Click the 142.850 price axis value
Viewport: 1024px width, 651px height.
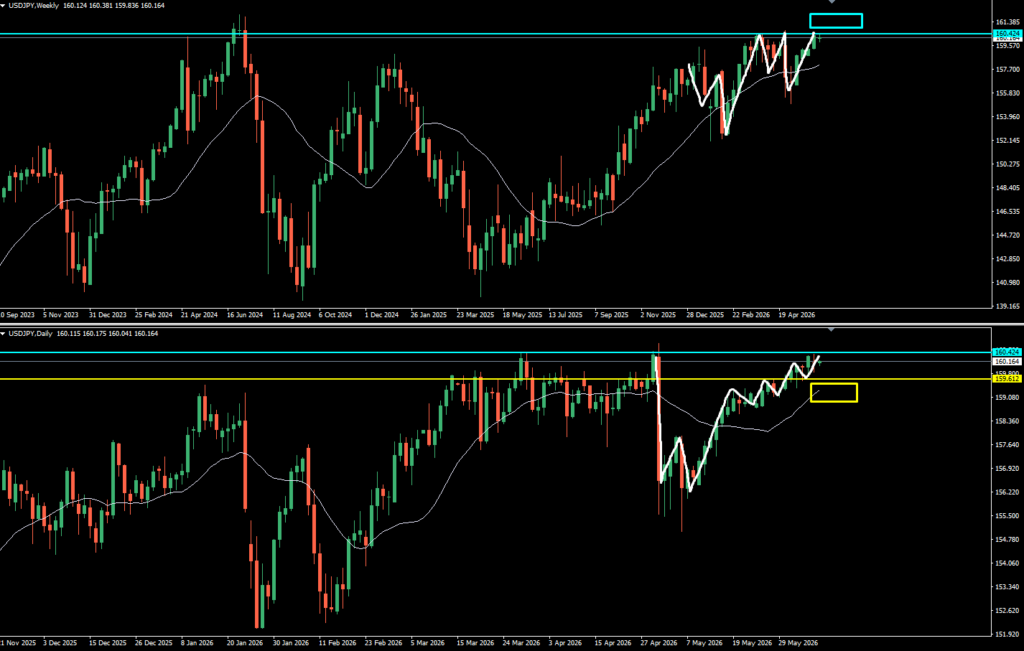(1008, 259)
